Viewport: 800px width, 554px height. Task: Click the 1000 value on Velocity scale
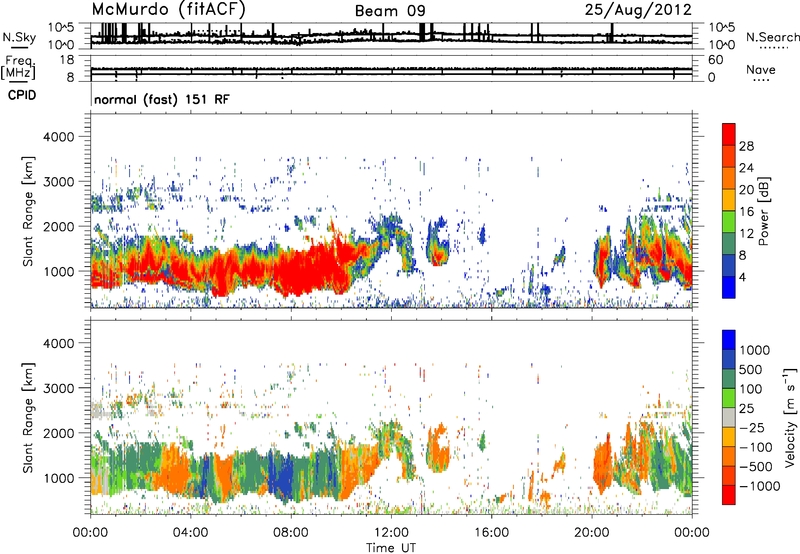coord(755,350)
